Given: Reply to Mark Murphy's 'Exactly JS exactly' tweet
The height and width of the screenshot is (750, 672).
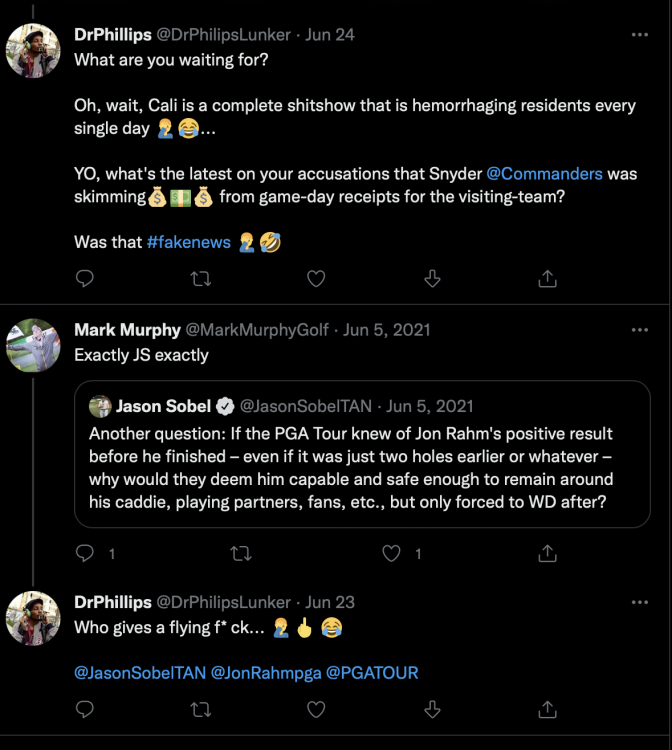Looking at the screenshot, I should (85, 553).
